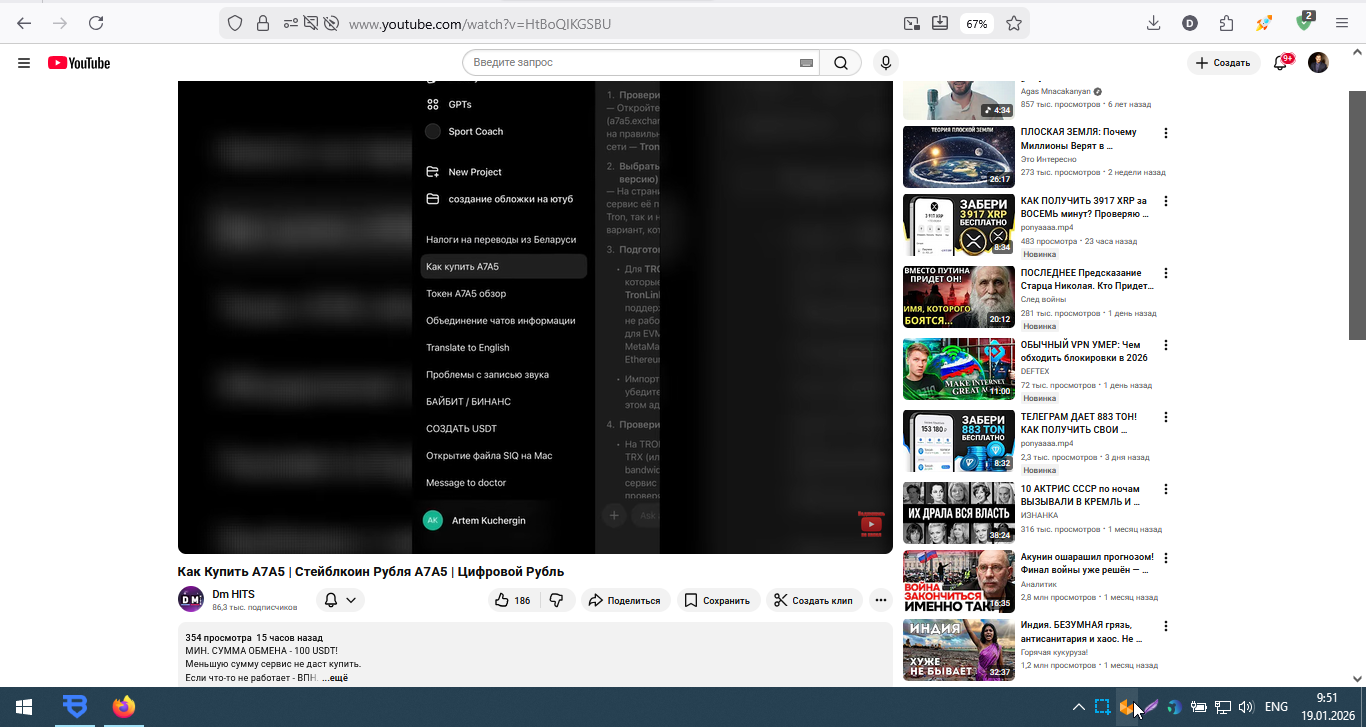
Task: Reload the YouTube page
Action: 96,23
